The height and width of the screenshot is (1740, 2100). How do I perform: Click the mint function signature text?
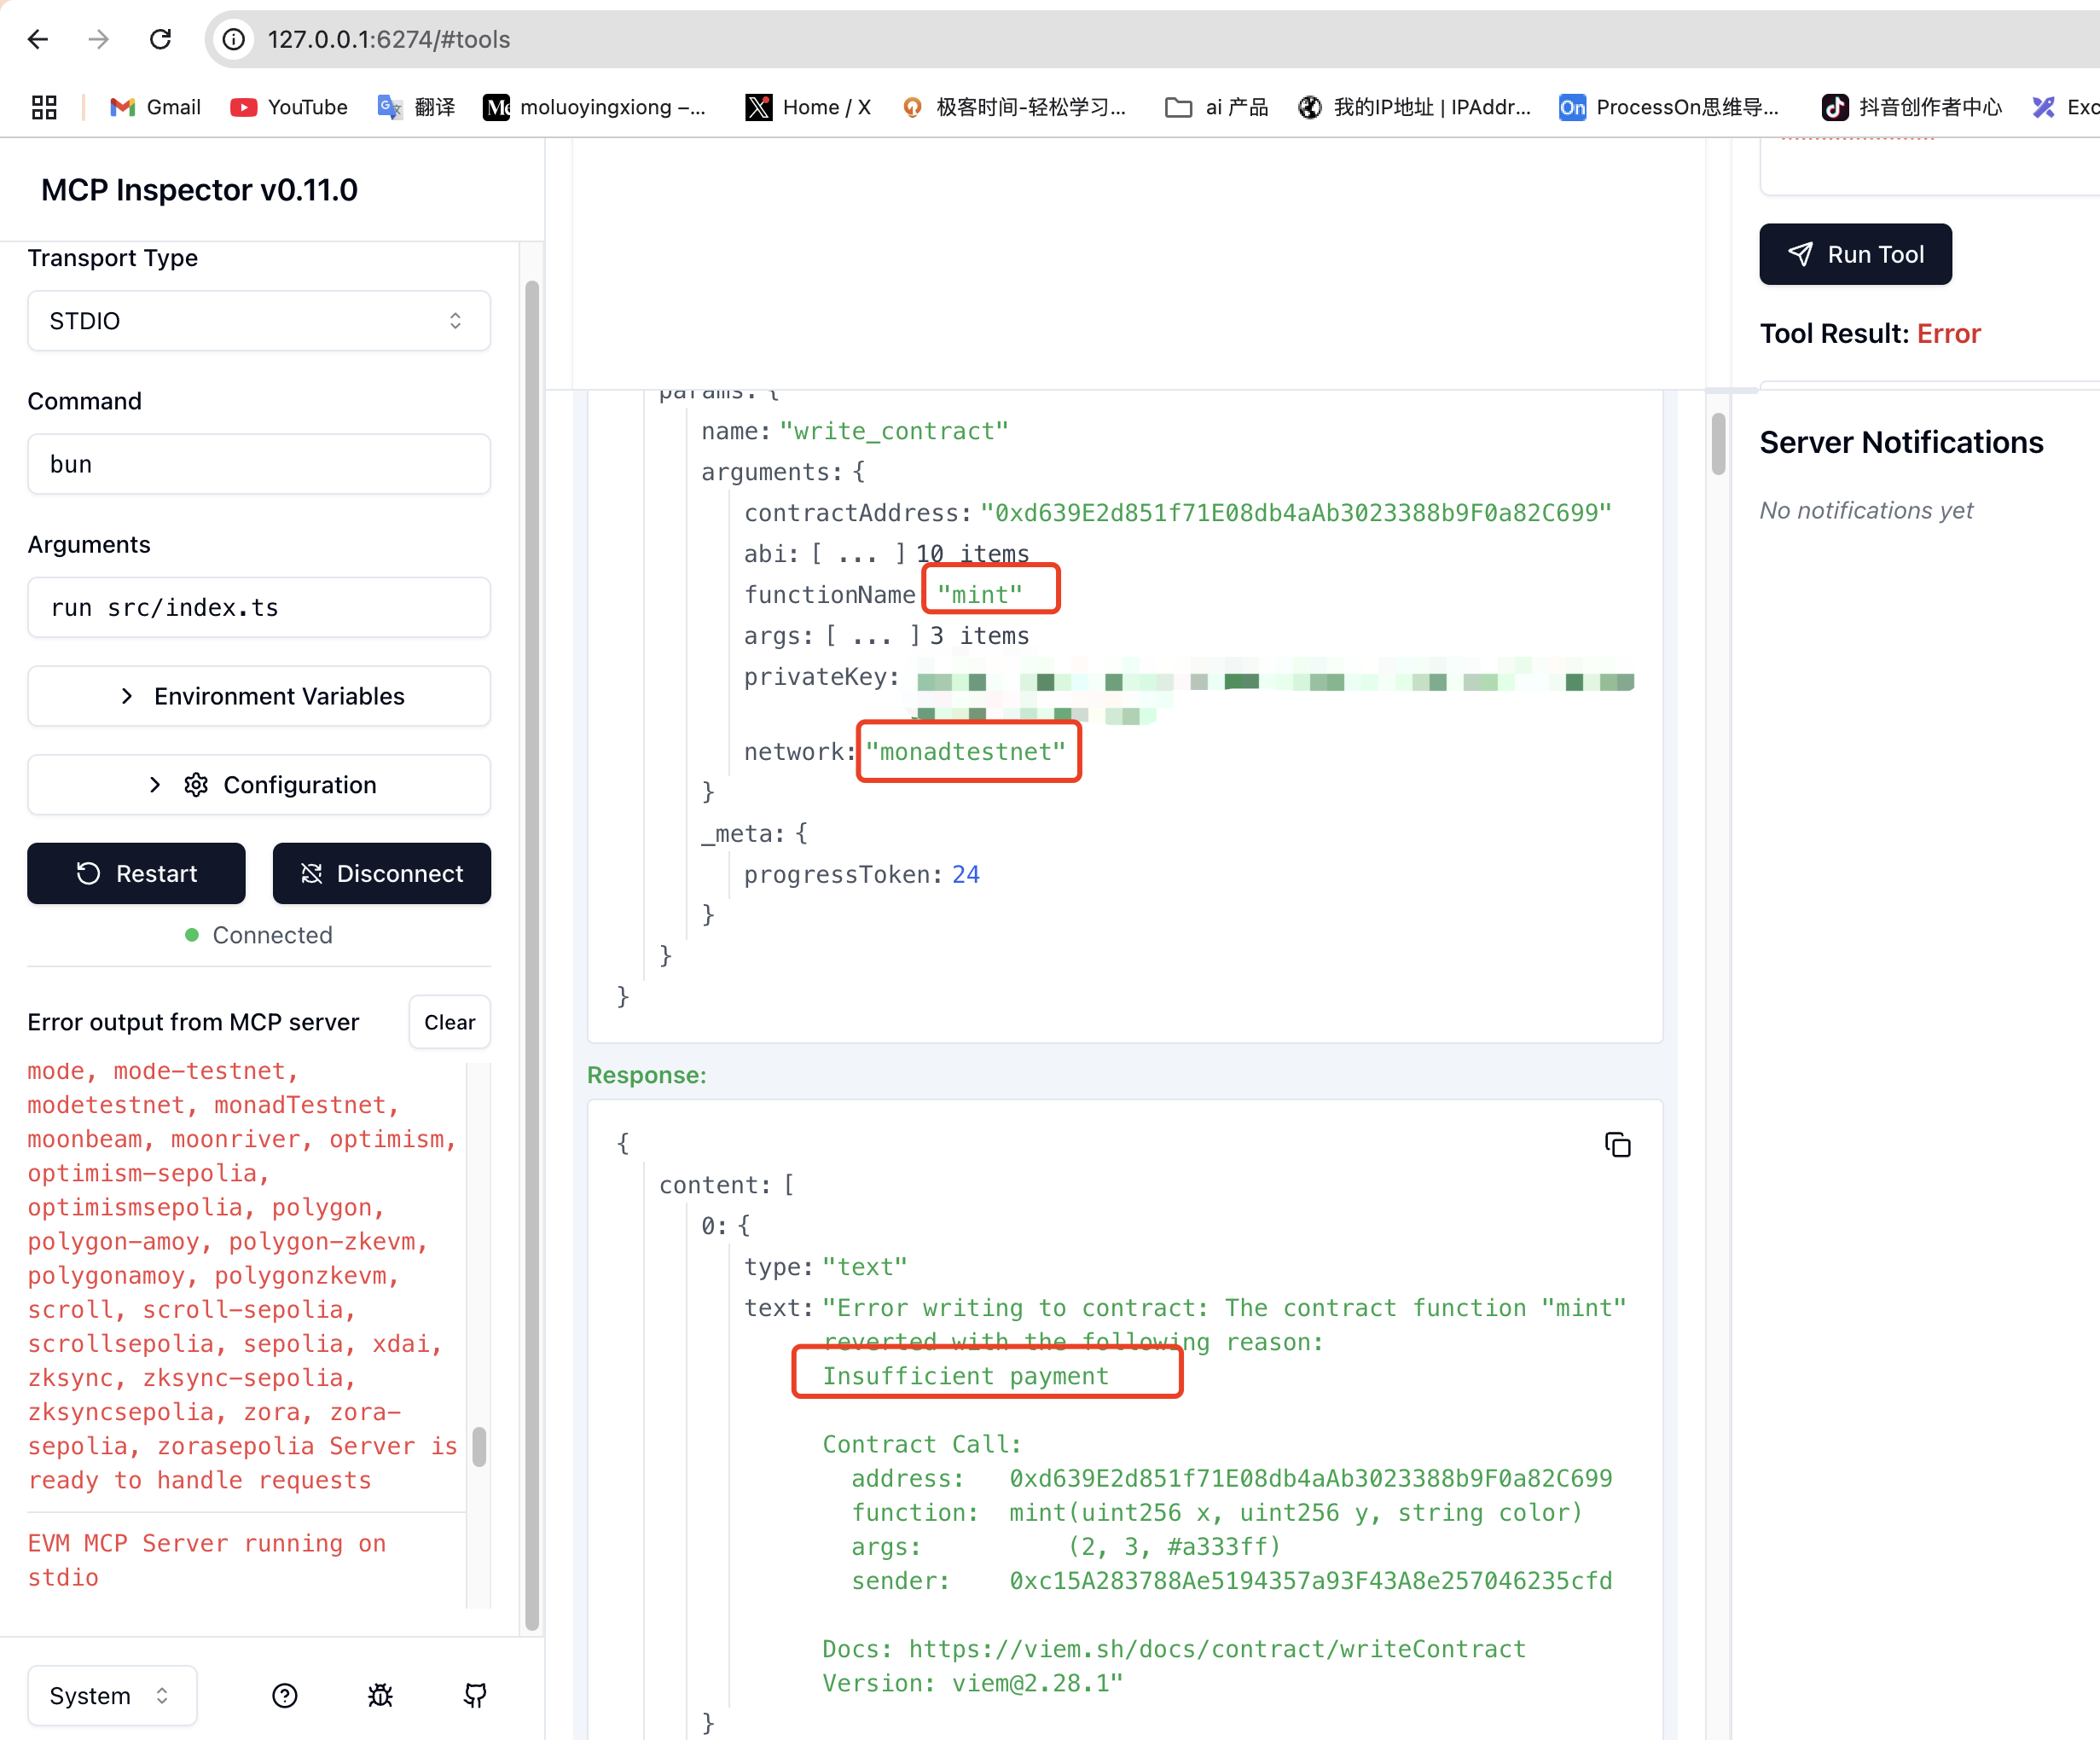(1296, 1512)
